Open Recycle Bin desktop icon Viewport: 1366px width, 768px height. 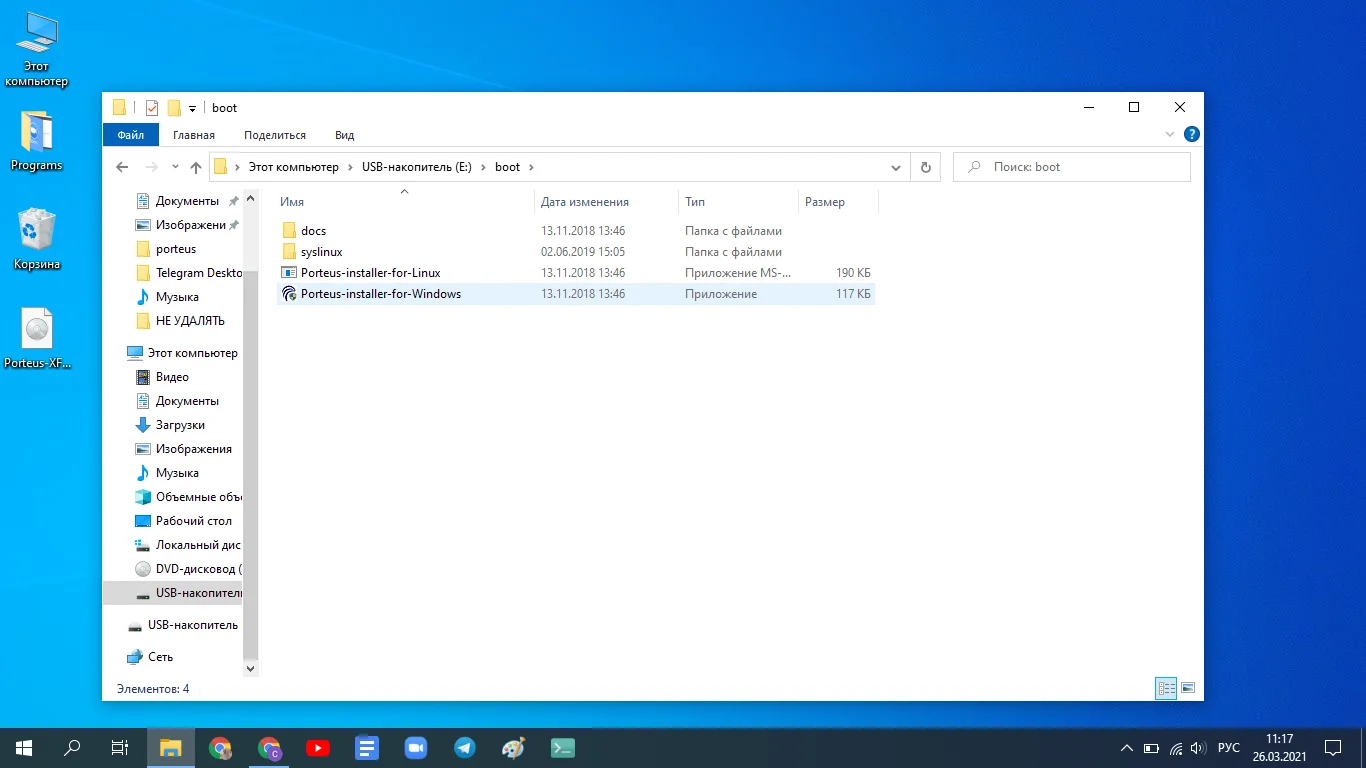[x=37, y=239]
